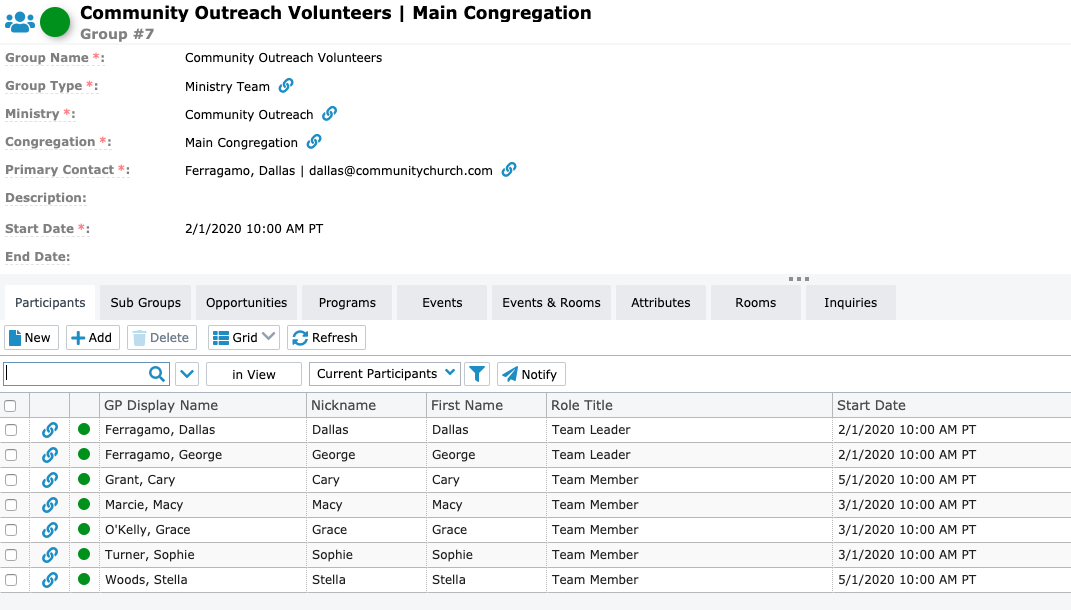Click the Community Outreach ministry link icon
Viewport: 1071px width, 610px height.
pyautogui.click(x=329, y=114)
